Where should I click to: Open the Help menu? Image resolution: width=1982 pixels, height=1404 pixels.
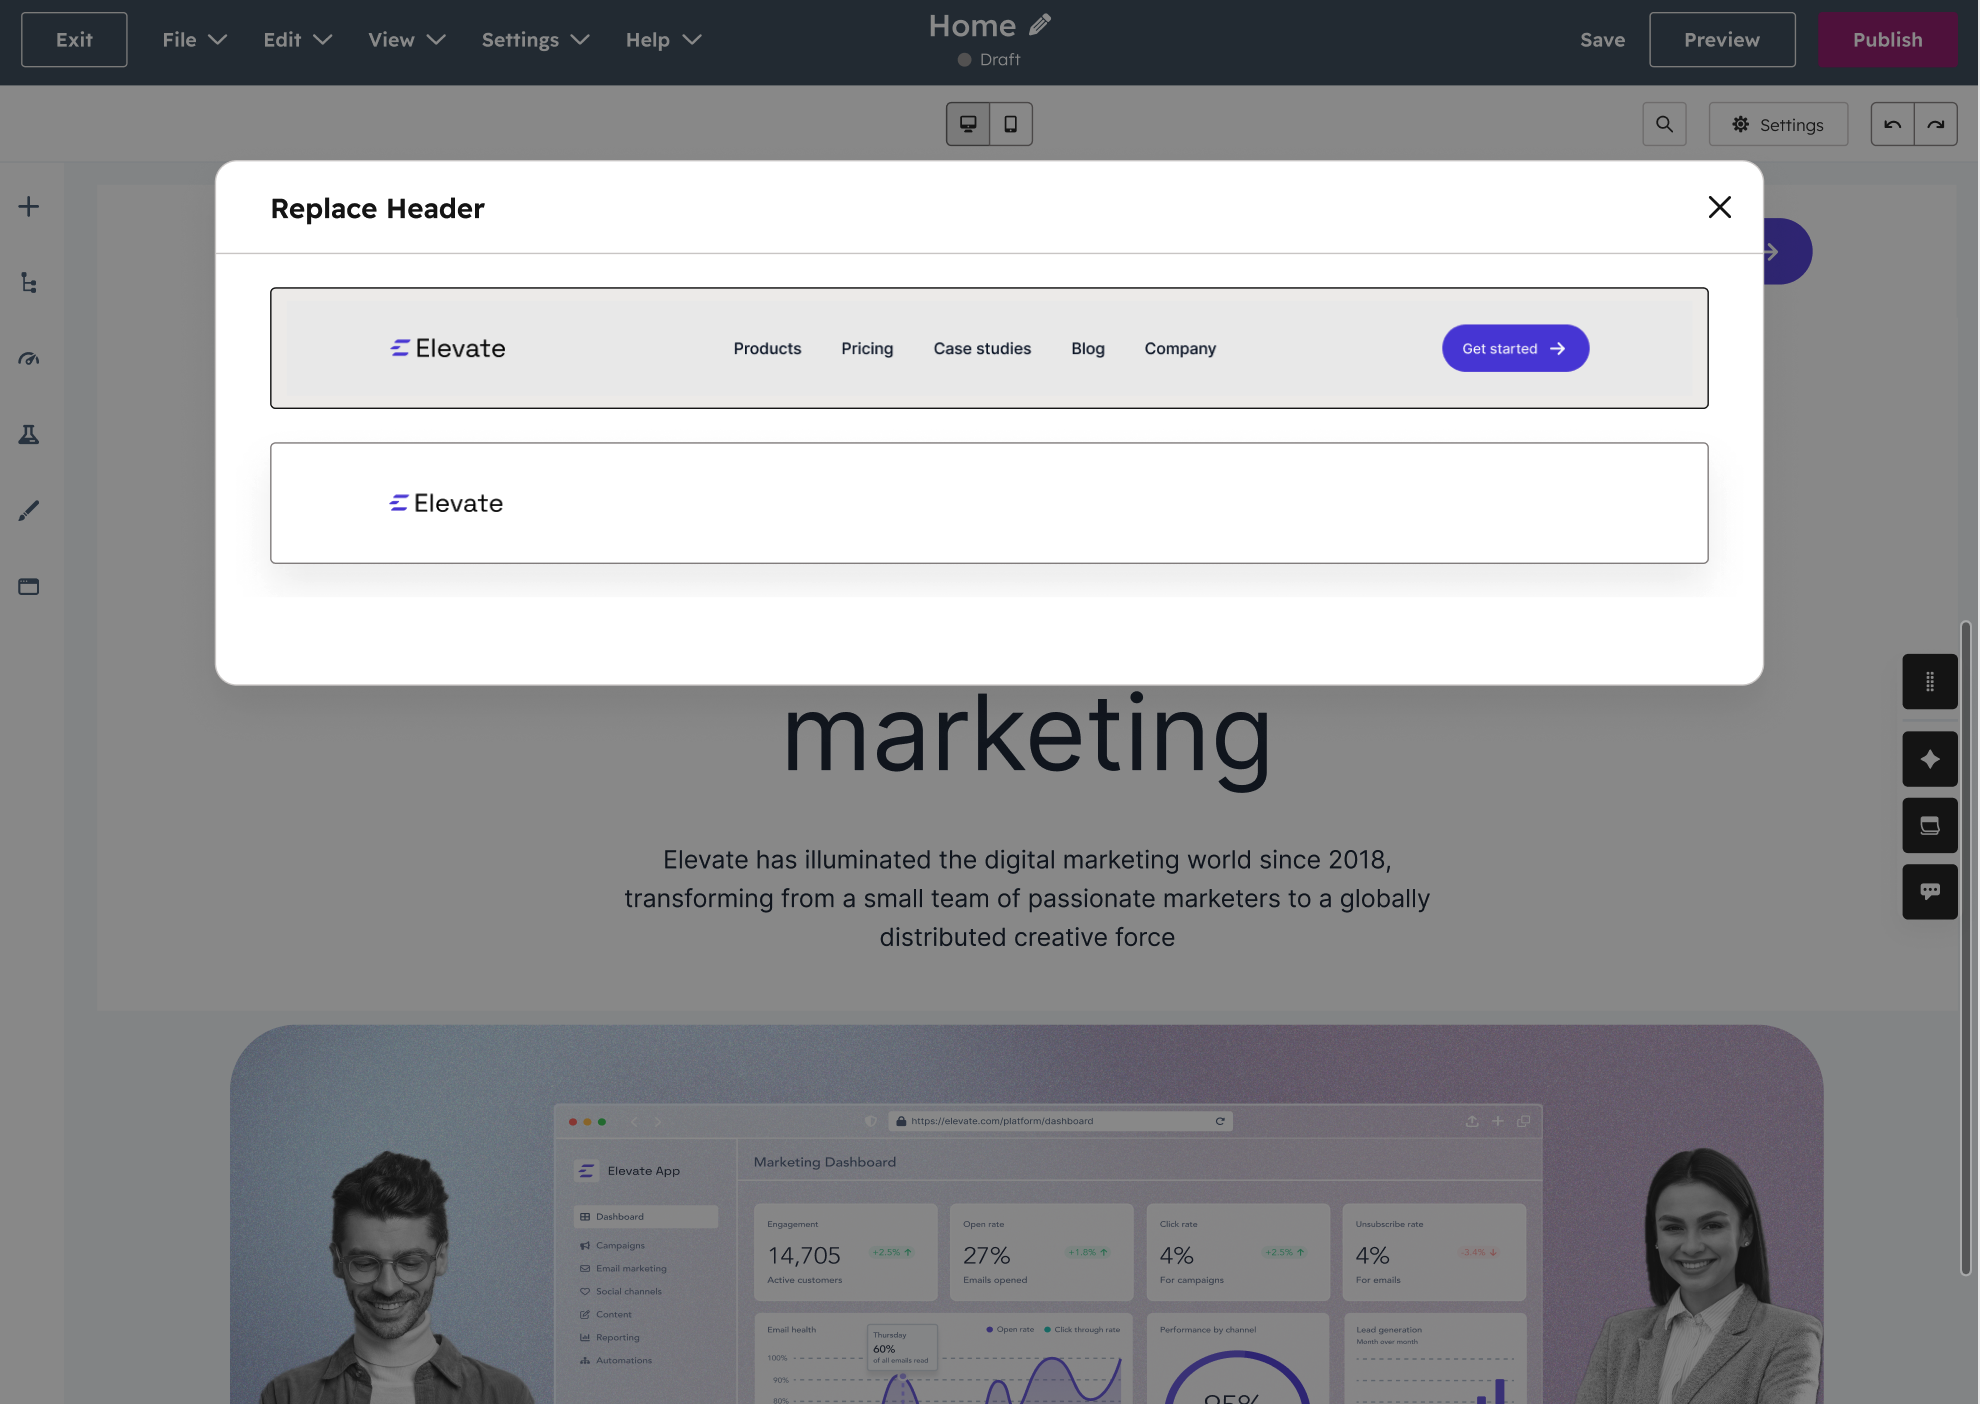click(662, 40)
